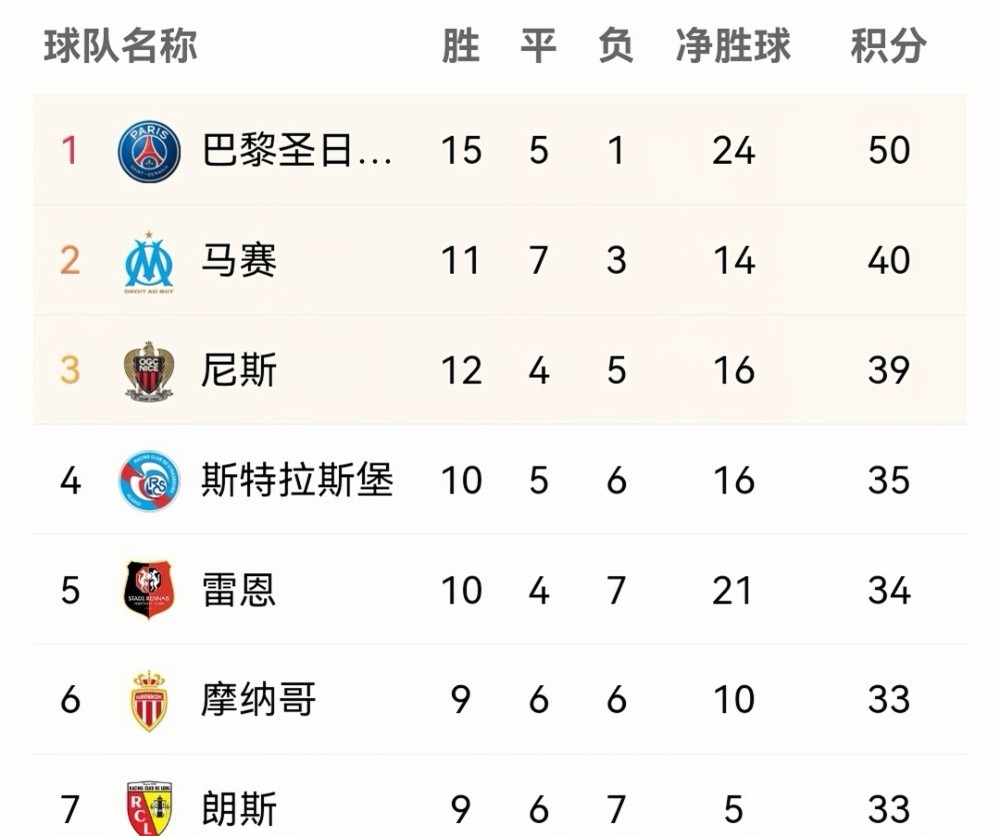Click the 朗斯 team name
This screenshot has height=836, width=1000.
pyautogui.click(x=239, y=809)
